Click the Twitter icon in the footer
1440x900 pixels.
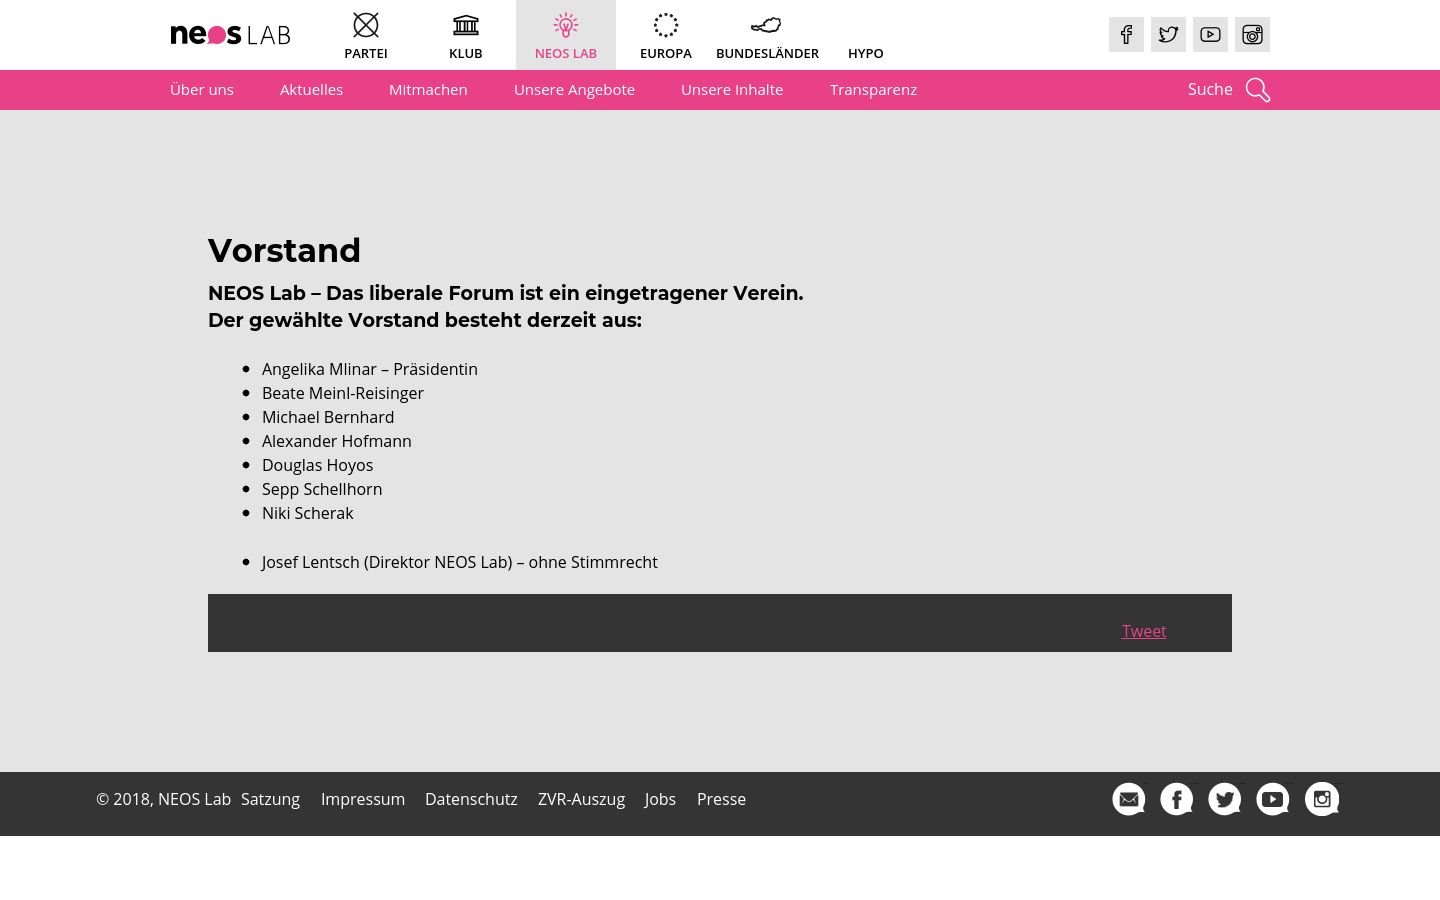1225,799
